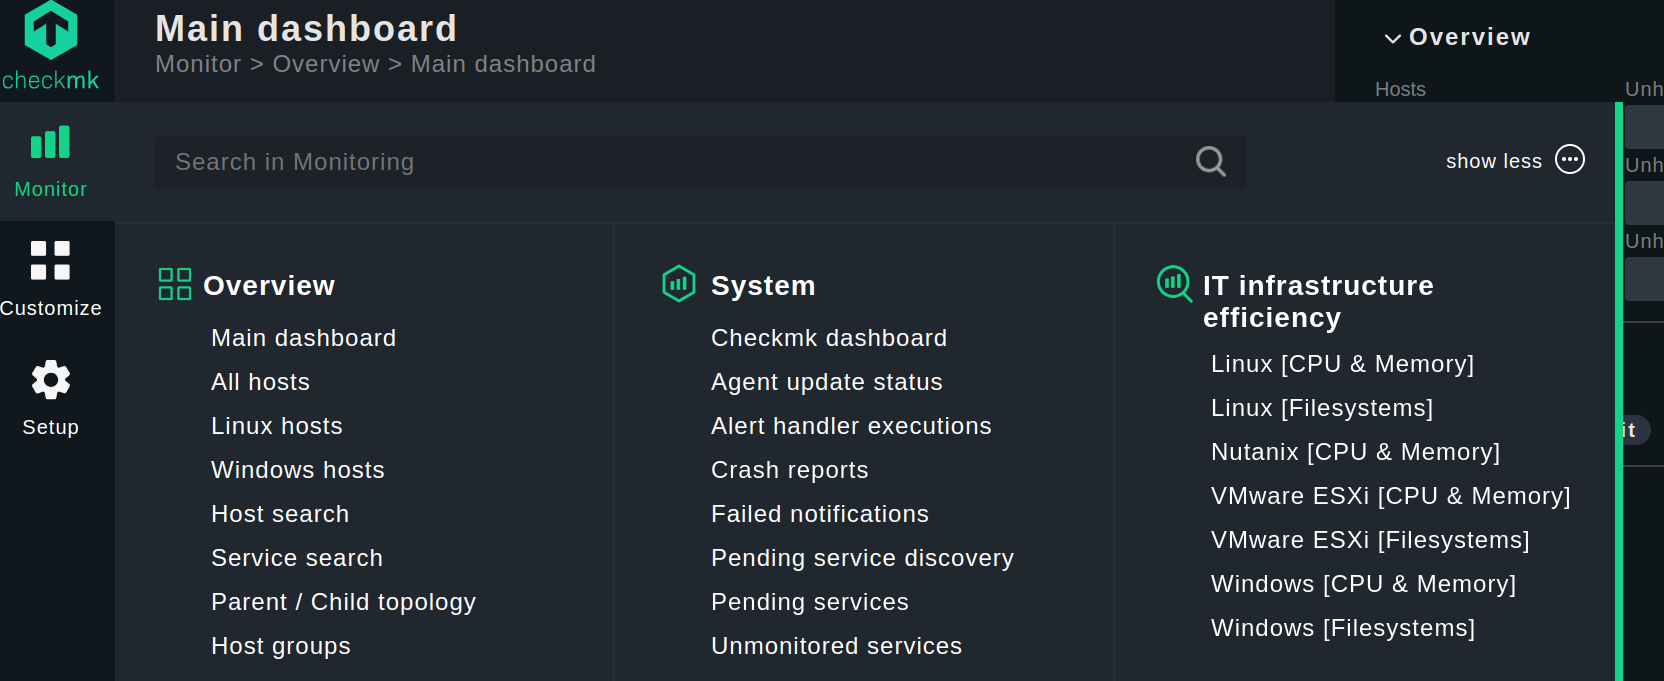The image size is (1664, 681).
Task: Open Failed notifications
Action: (x=820, y=514)
